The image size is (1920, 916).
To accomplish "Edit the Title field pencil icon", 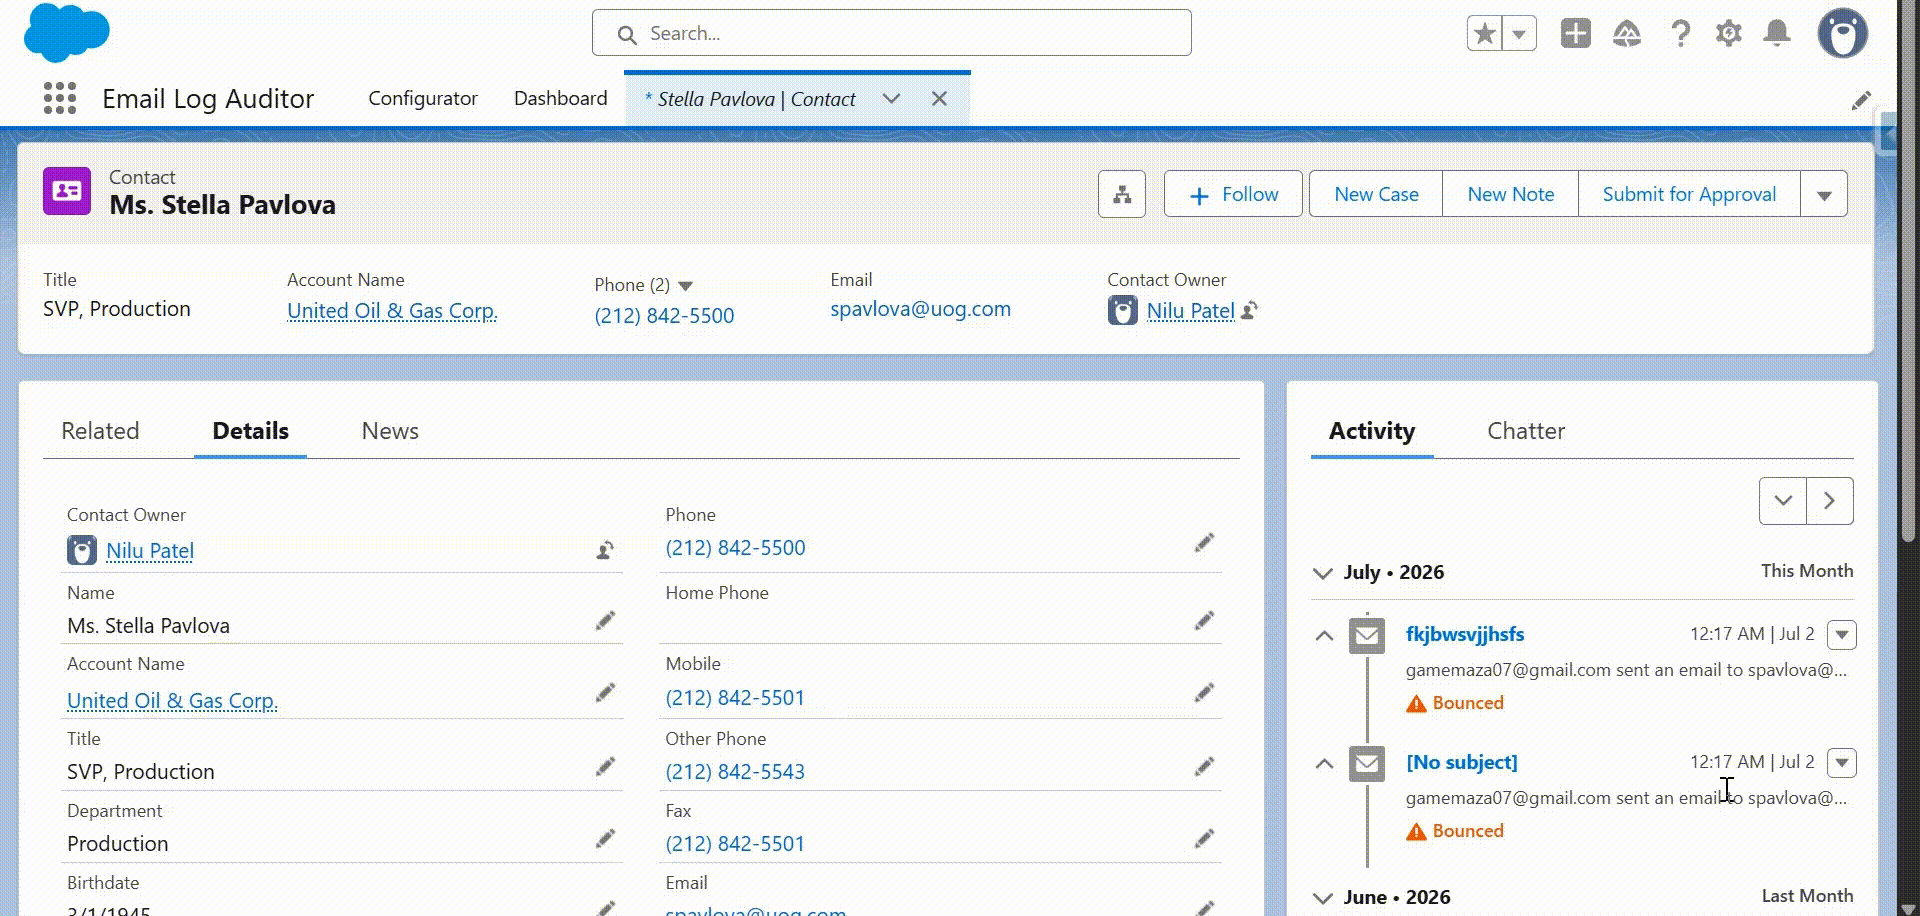I will [x=605, y=766].
